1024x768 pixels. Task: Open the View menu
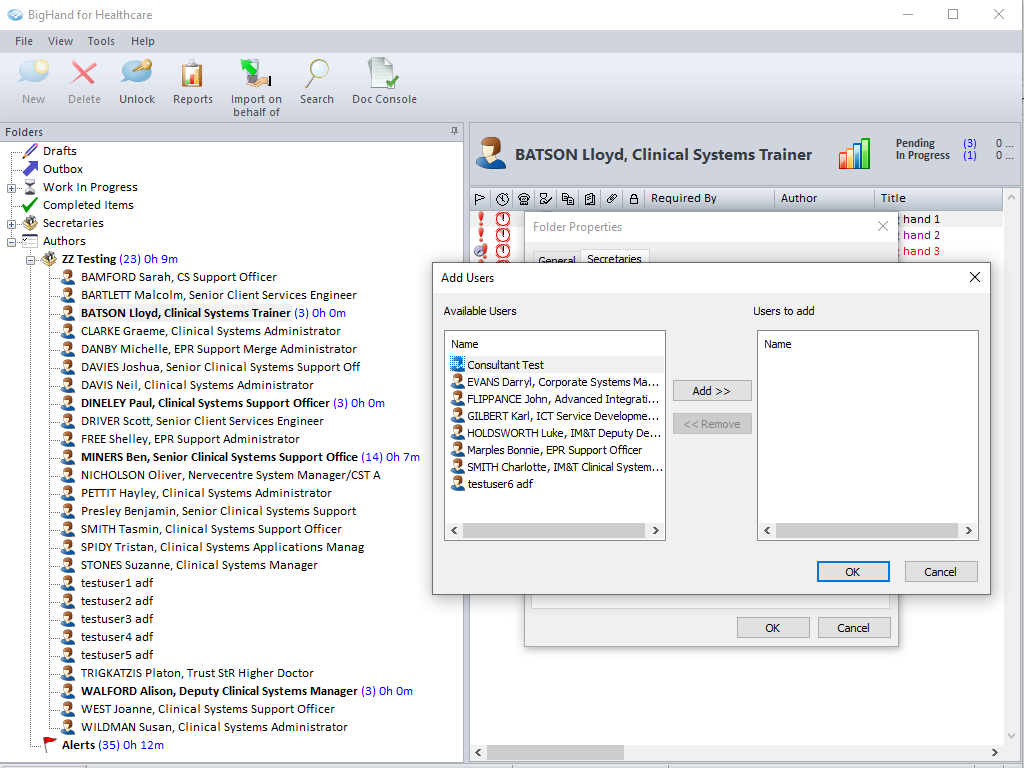(60, 41)
